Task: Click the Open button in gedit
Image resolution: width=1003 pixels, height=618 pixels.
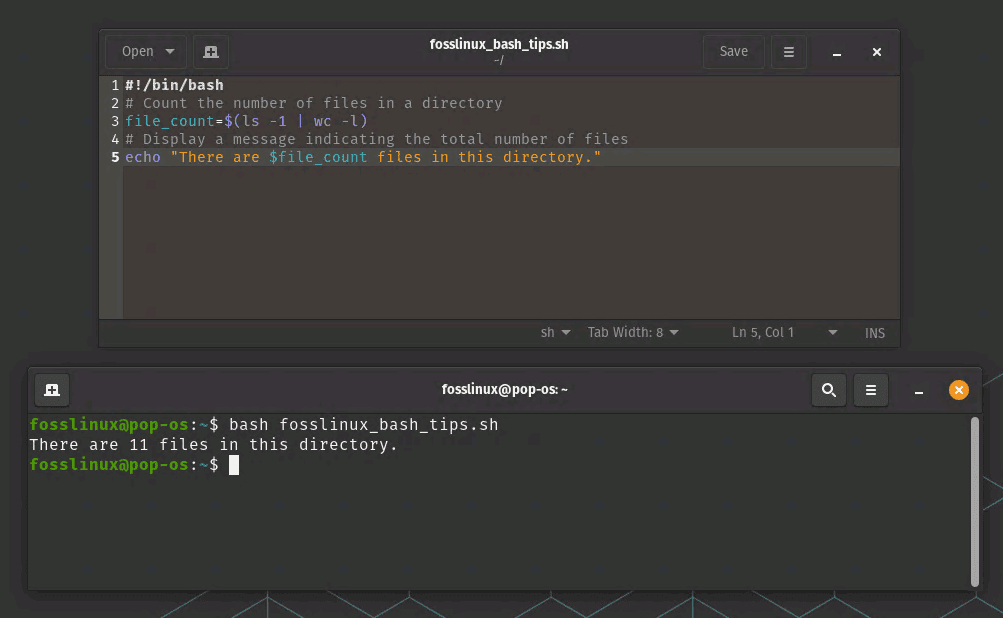Action: coord(137,51)
